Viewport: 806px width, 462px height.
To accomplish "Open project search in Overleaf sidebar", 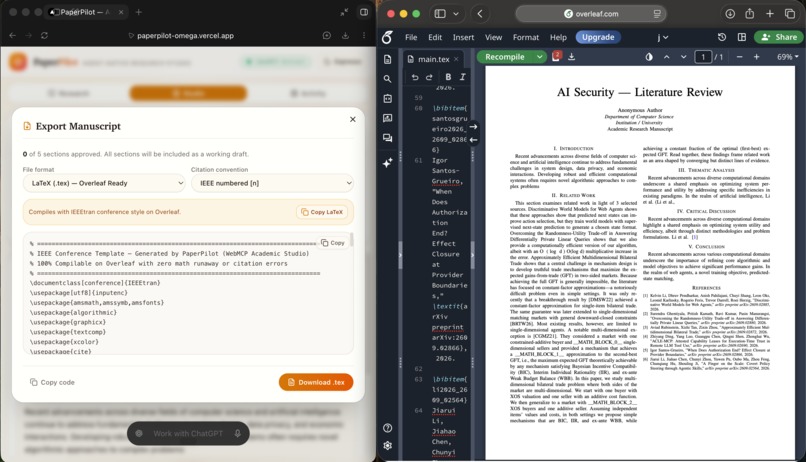I will click(388, 79).
